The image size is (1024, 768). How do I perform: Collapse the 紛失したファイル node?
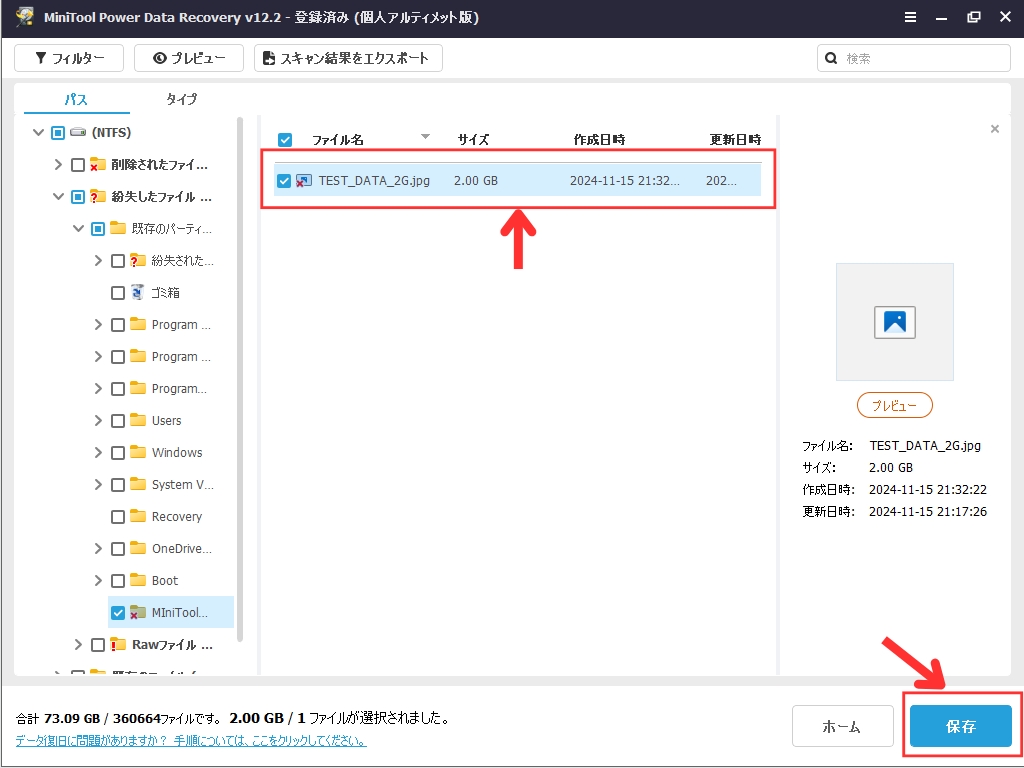[58, 197]
